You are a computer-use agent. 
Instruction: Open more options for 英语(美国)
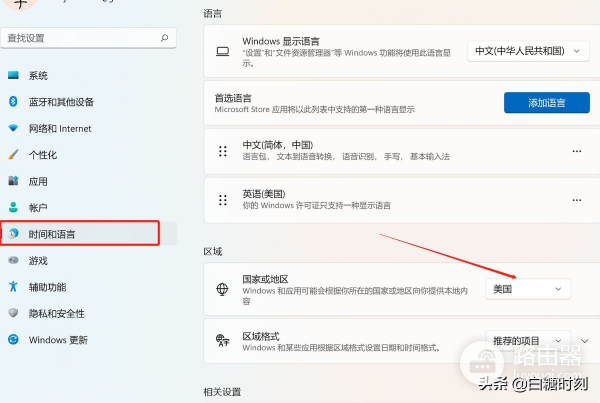tap(577, 200)
